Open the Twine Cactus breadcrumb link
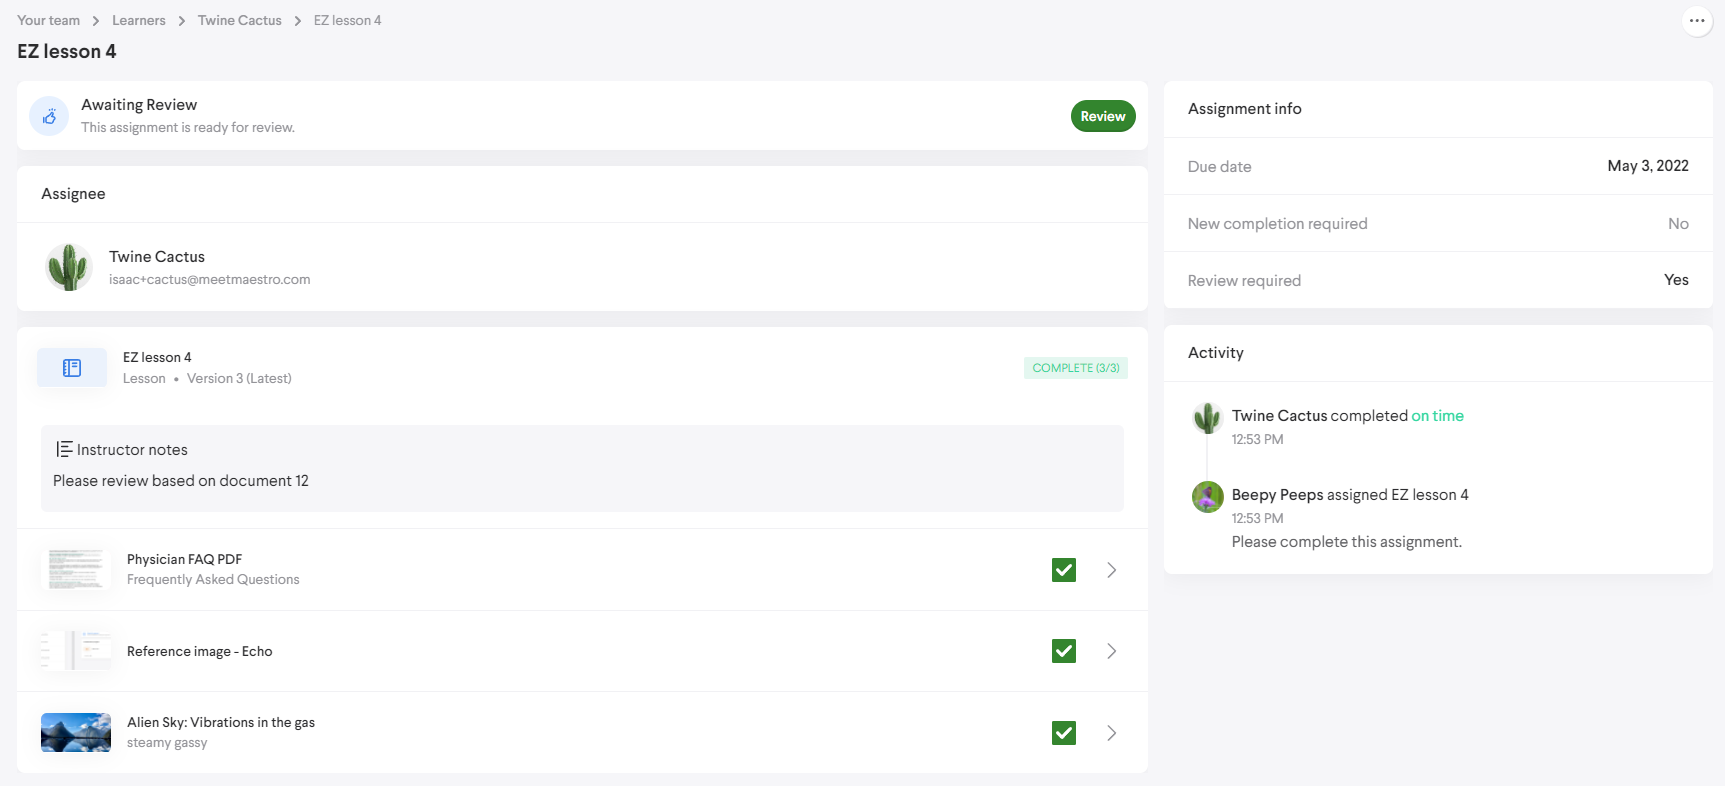Screen dimensions: 1725x786 (239, 20)
